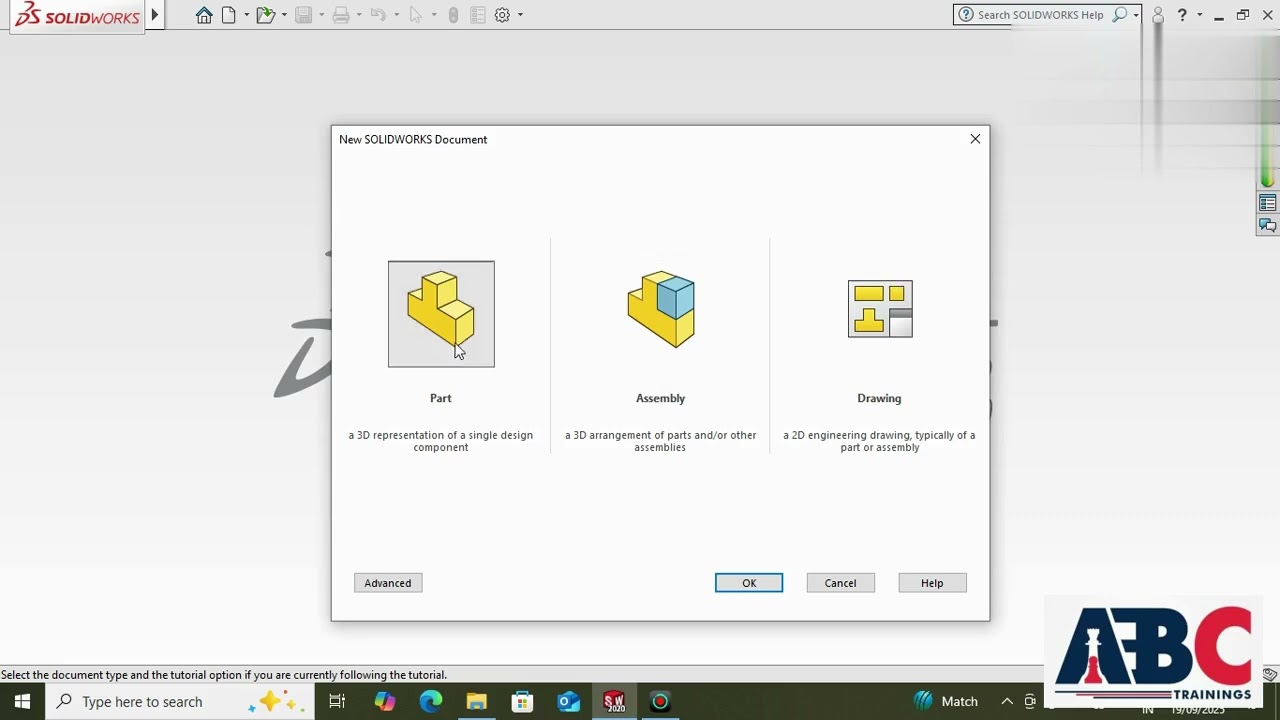1280x720 pixels.
Task: Open the Print dropdown arrow
Action: coord(359,15)
